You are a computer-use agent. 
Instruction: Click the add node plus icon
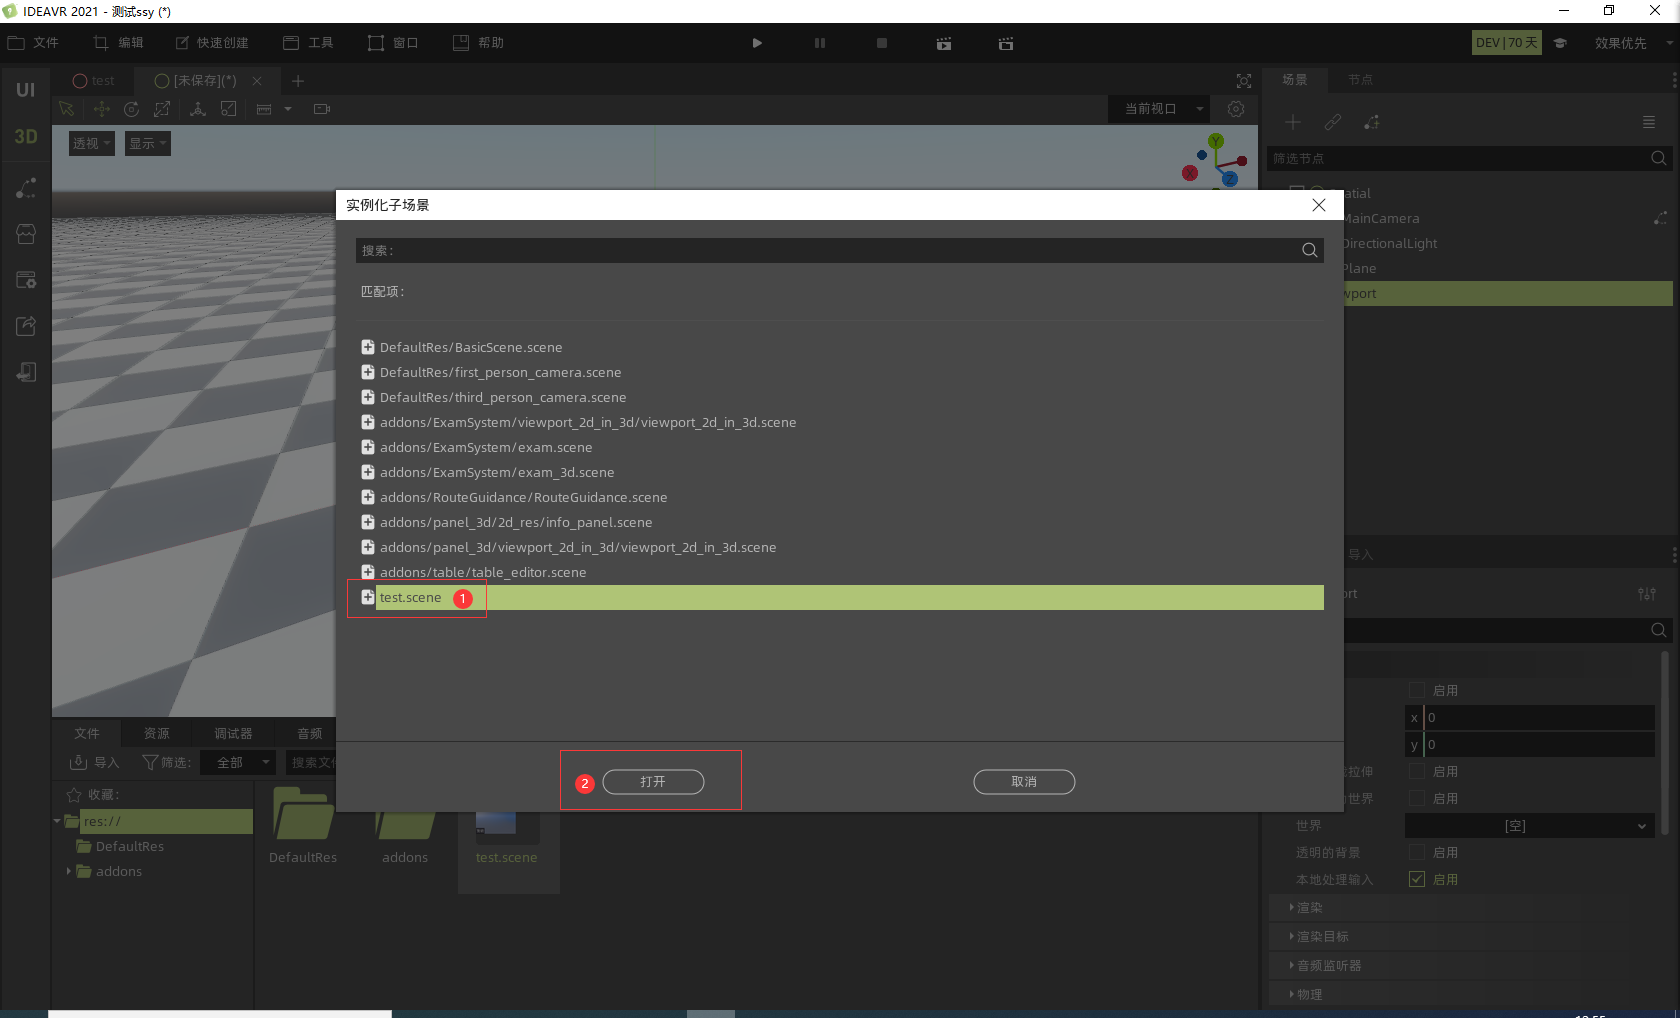tap(1293, 122)
